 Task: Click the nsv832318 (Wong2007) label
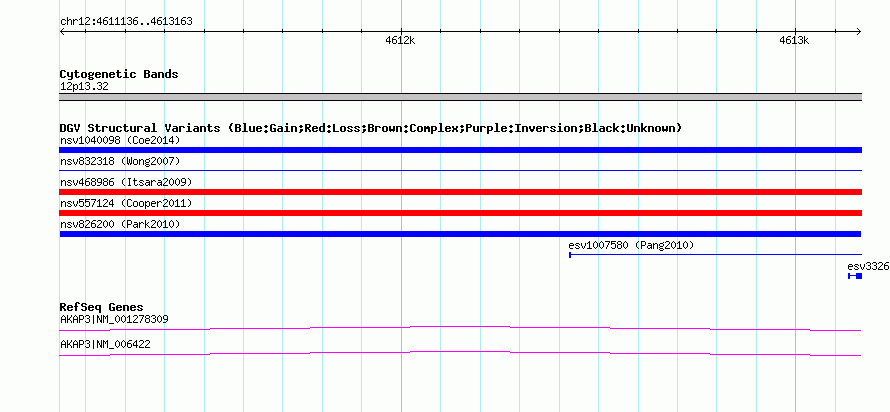coord(120,161)
